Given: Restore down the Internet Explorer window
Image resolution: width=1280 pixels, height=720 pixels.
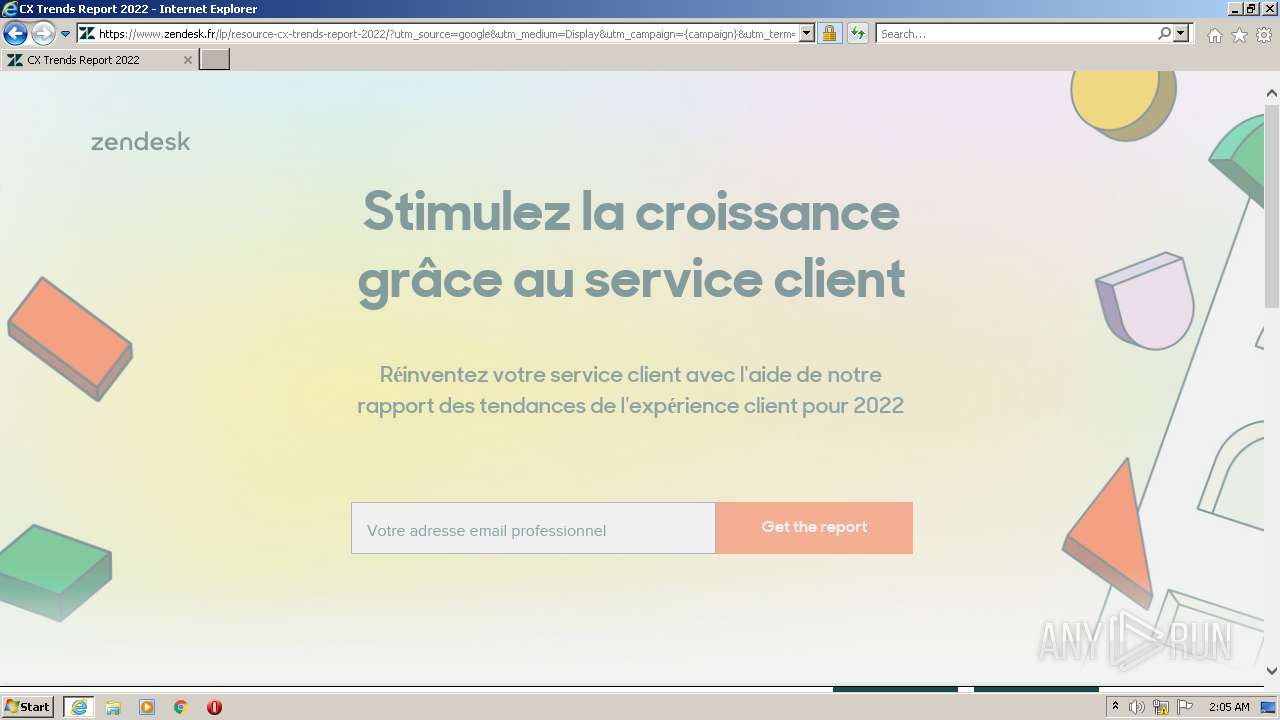Looking at the screenshot, I should (1251, 8).
